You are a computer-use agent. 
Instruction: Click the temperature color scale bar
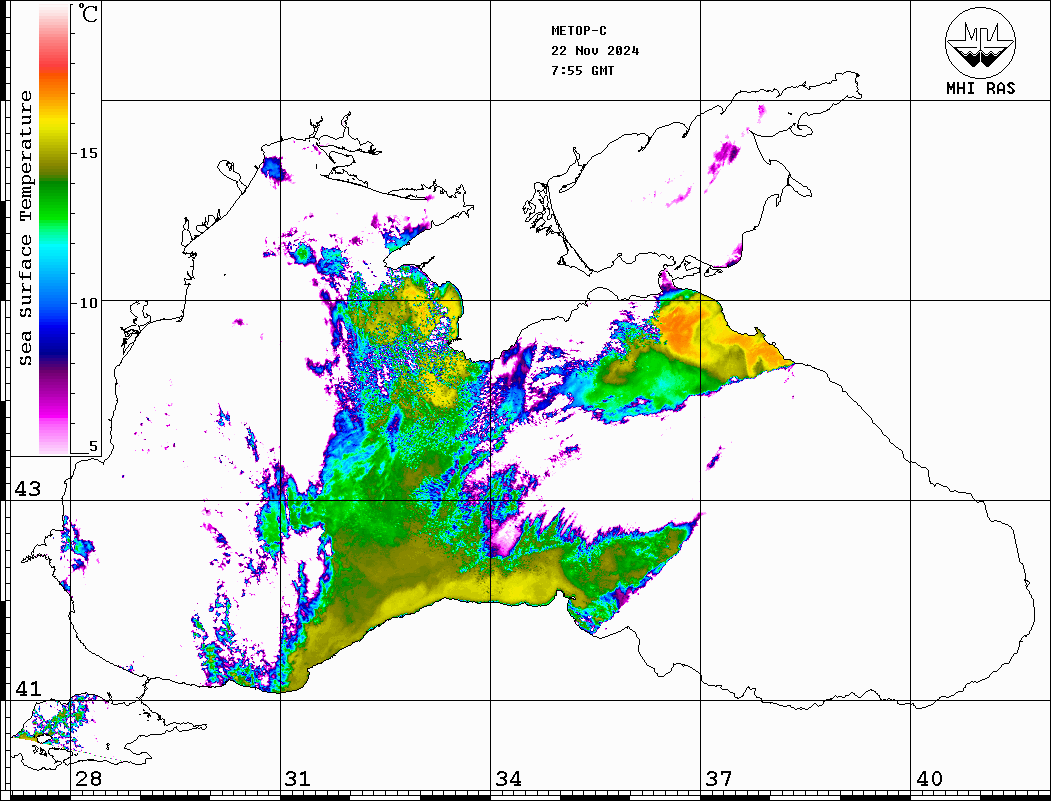click(x=54, y=229)
